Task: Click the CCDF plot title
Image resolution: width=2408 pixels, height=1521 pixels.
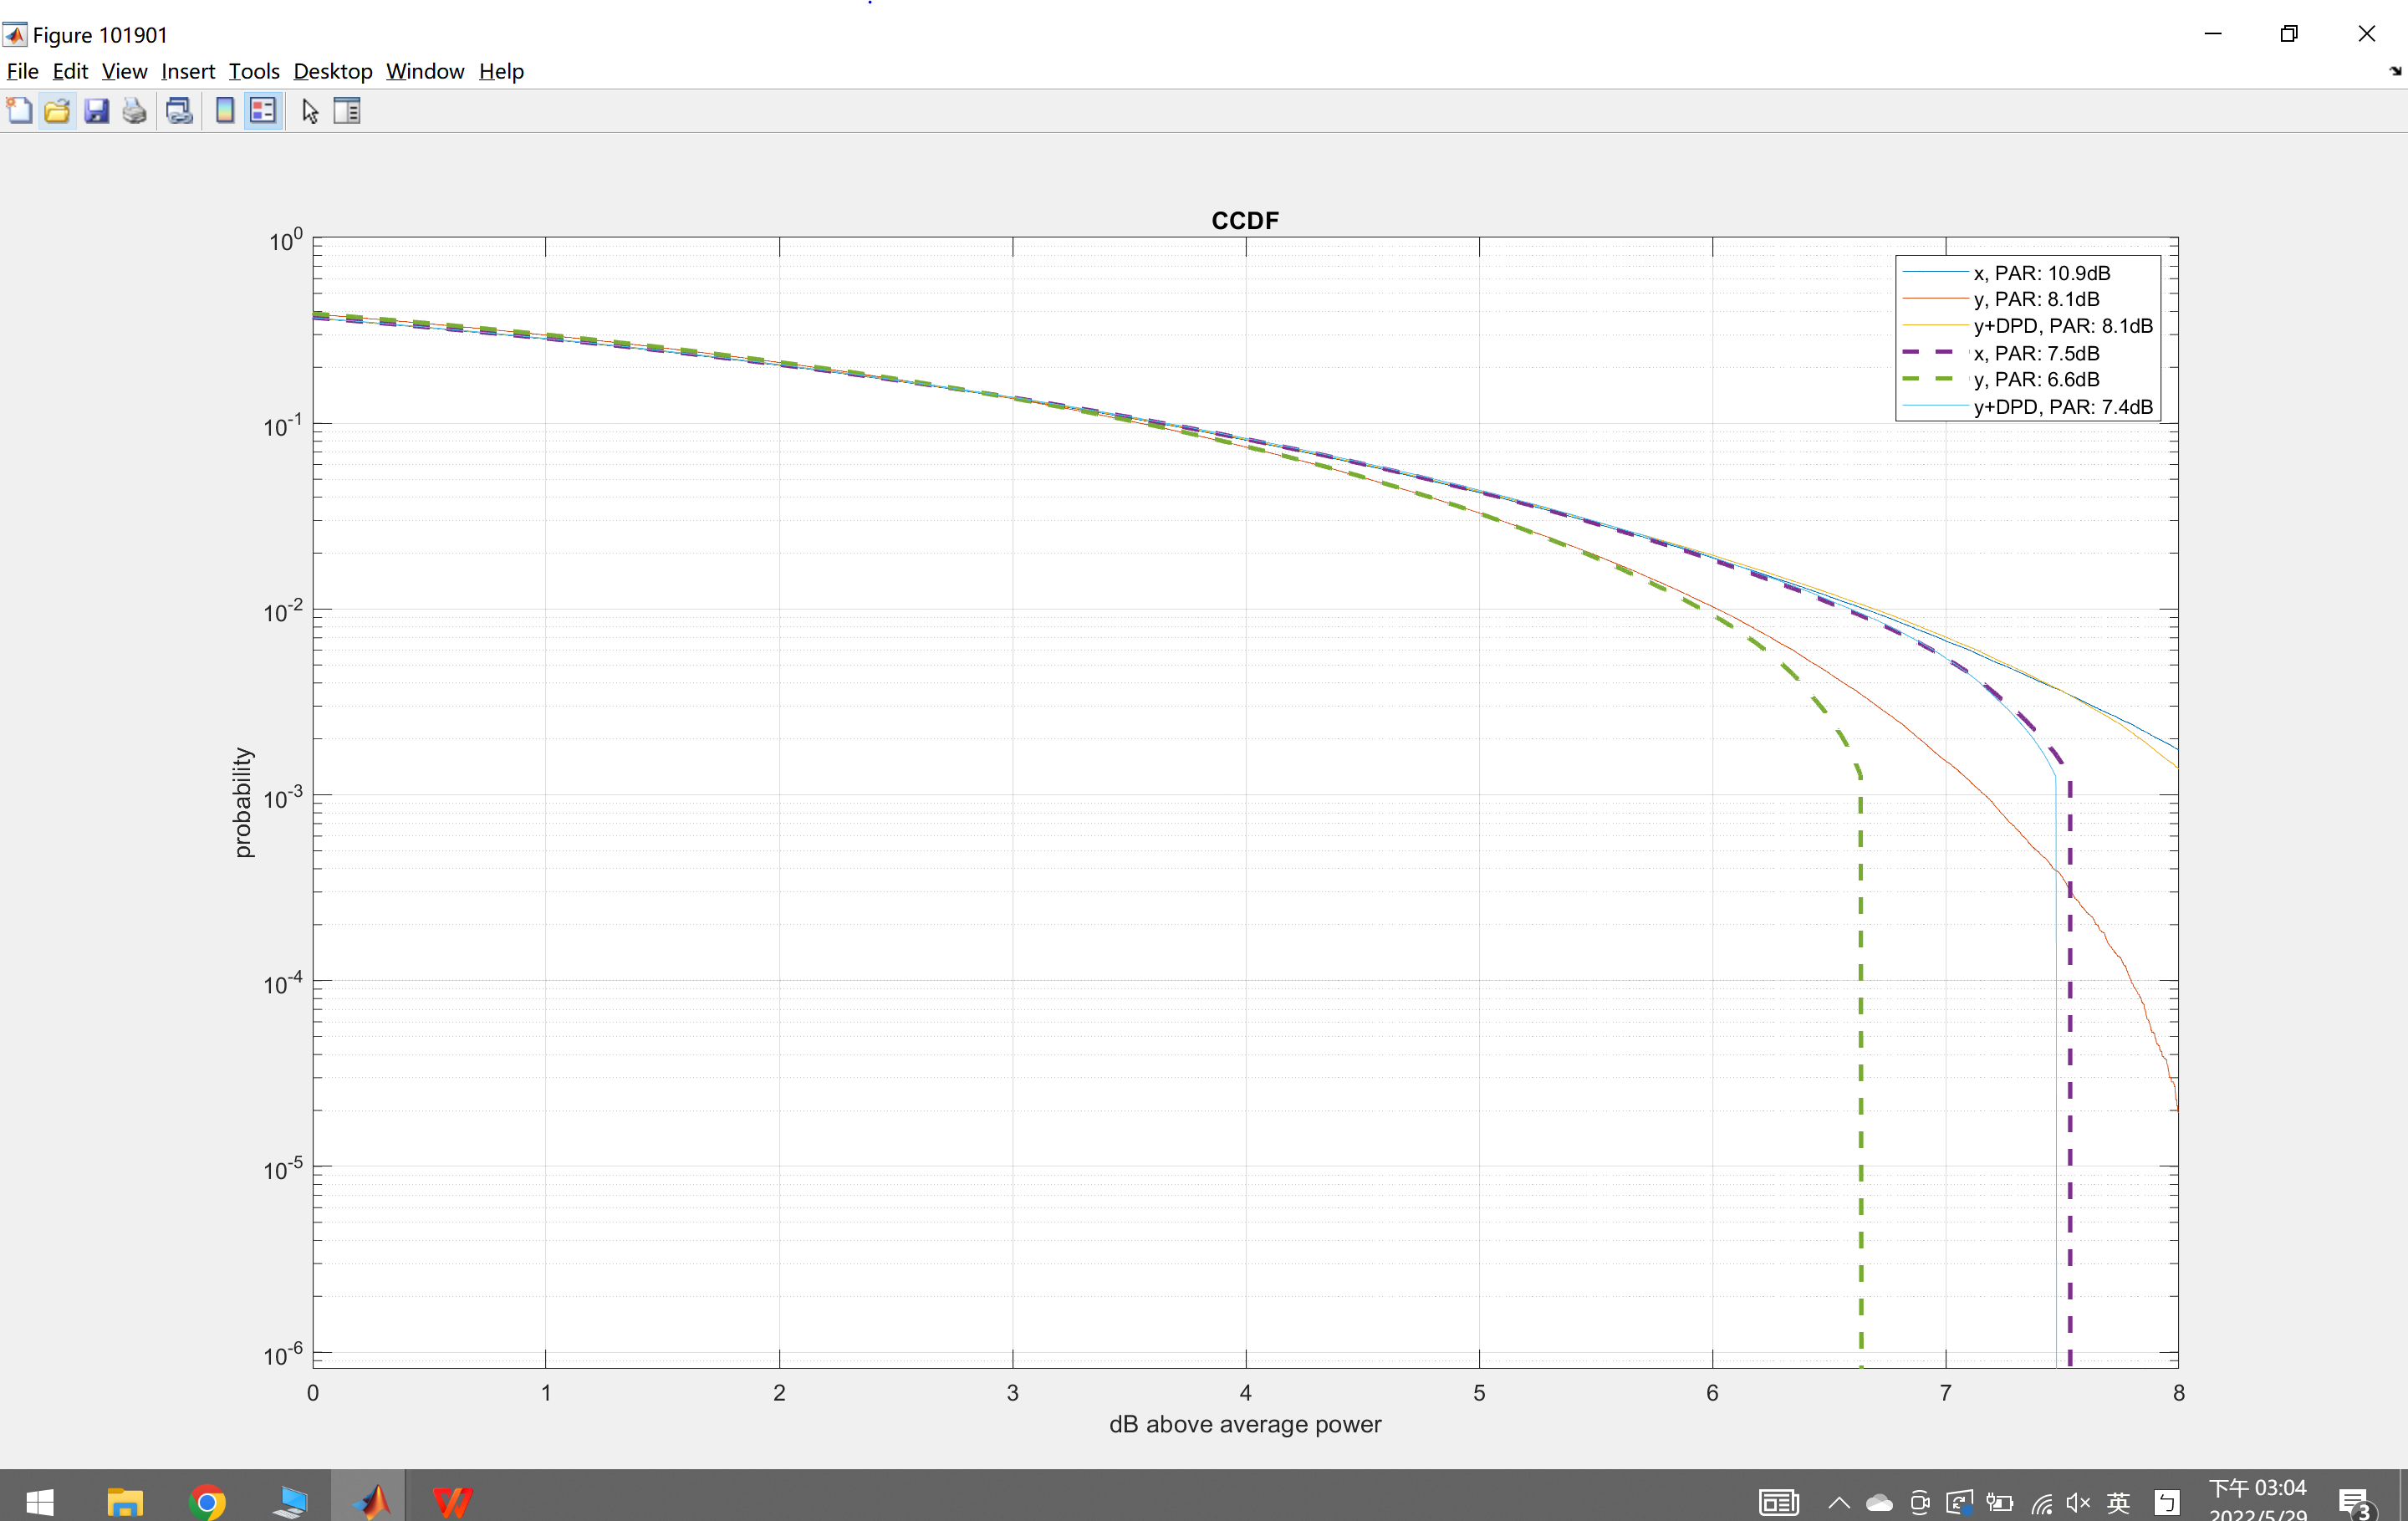Action: click(1244, 220)
